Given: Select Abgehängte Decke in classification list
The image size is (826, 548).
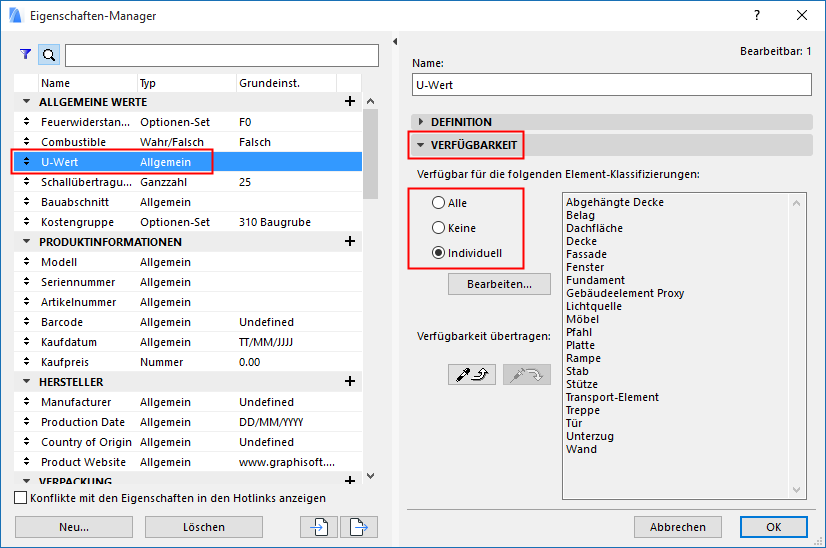Looking at the screenshot, I should [615, 202].
